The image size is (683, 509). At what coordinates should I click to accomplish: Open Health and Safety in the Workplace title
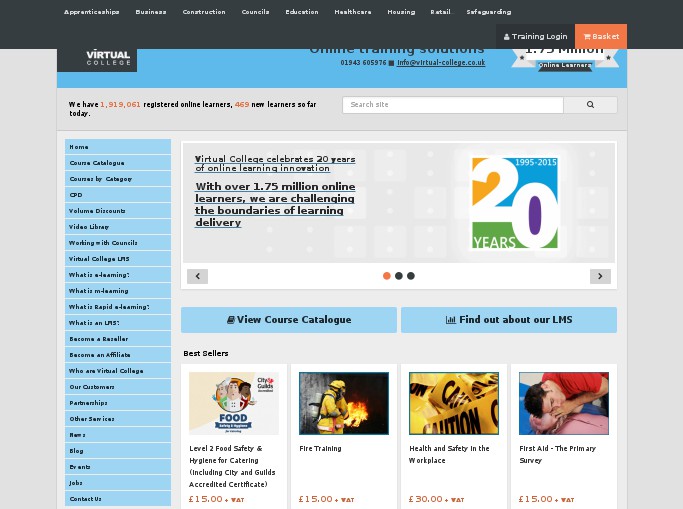(x=449, y=455)
